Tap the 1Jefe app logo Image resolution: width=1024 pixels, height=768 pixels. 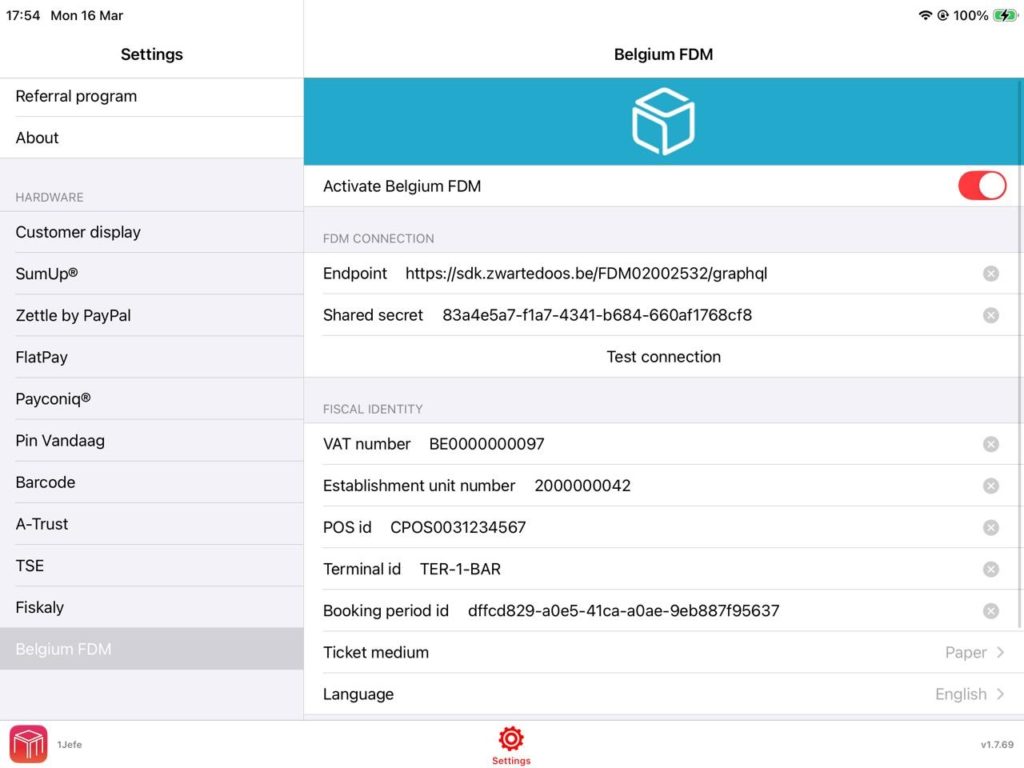coord(29,744)
